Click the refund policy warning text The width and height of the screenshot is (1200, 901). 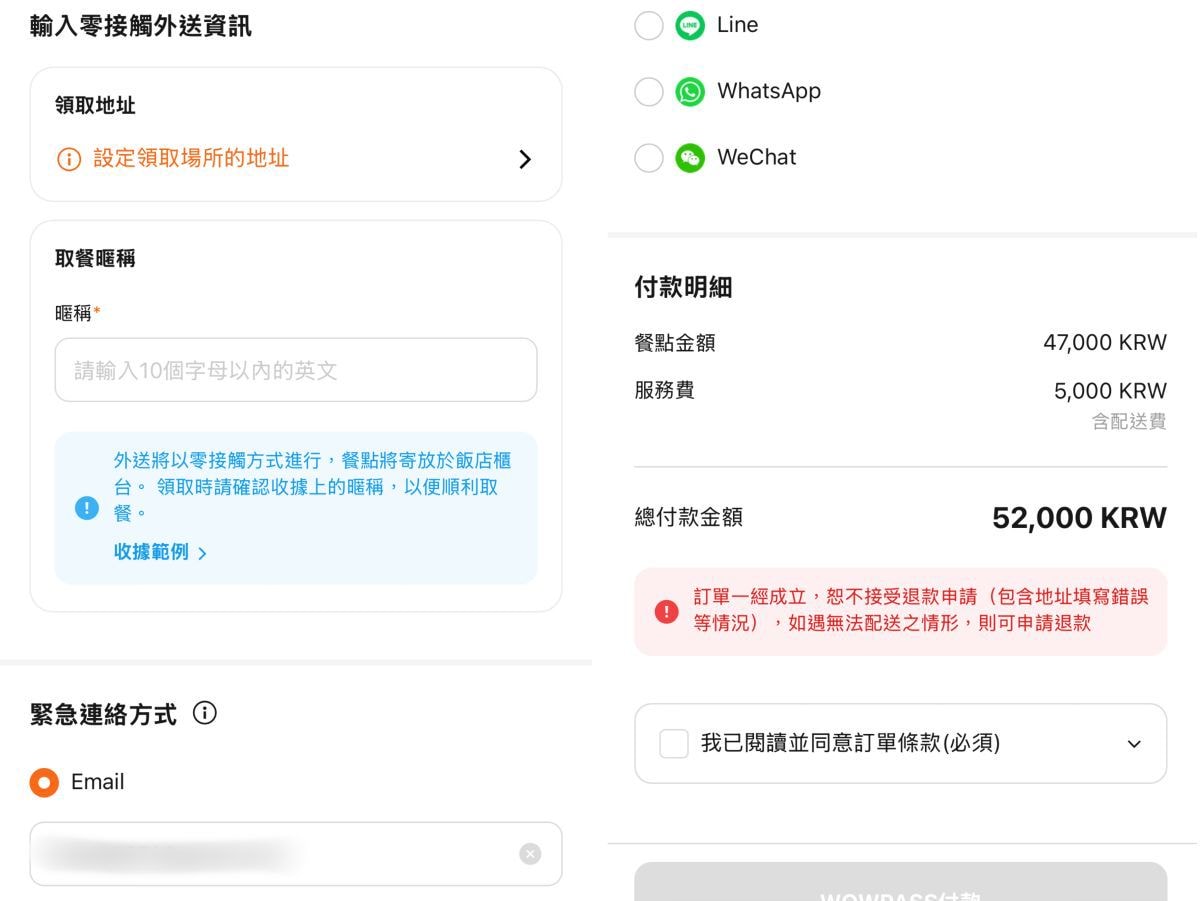(921, 610)
